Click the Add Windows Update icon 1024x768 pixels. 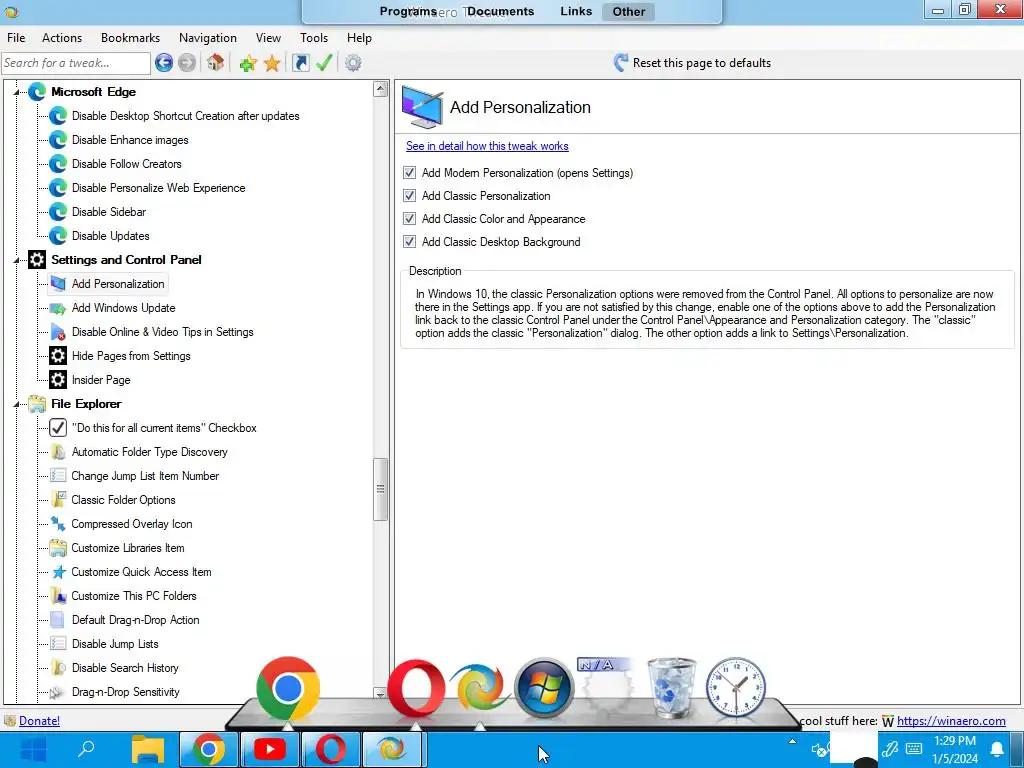(58, 308)
